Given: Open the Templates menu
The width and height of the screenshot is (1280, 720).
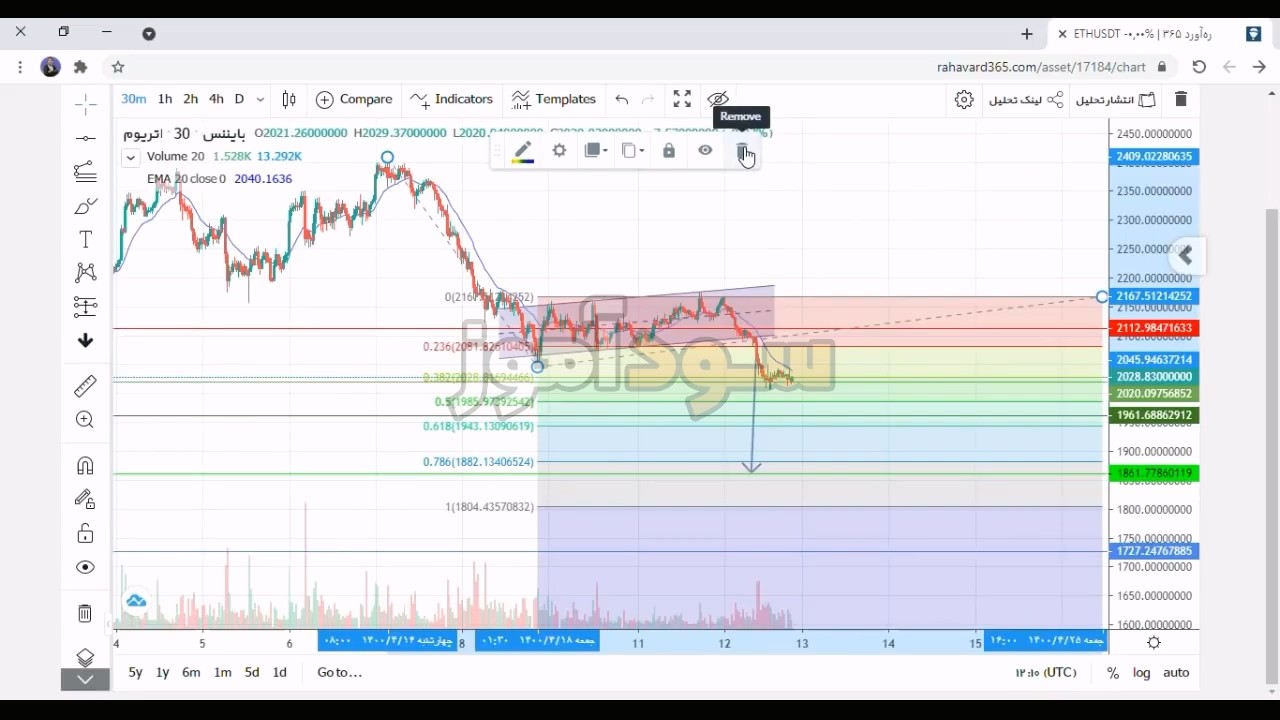Looking at the screenshot, I should [x=554, y=99].
